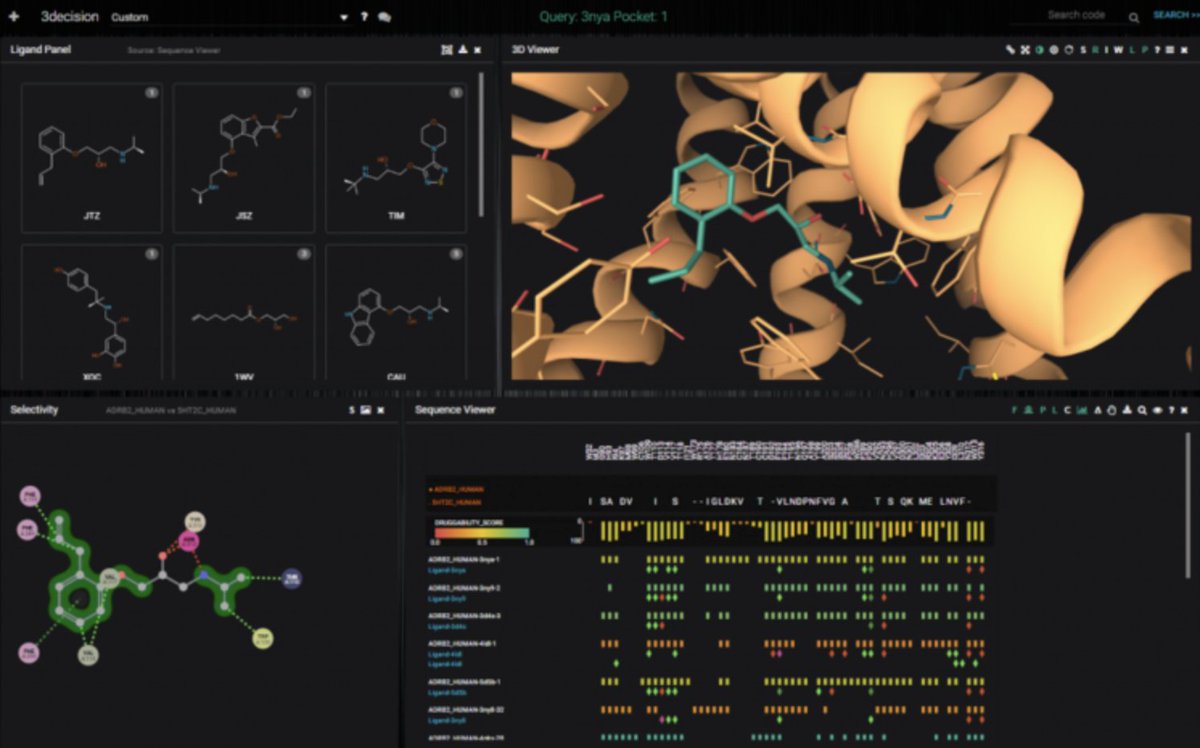Screen dimensions: 1200x748
Task: Click the dropdown arrow of the Custom selector
Action: coord(343,17)
